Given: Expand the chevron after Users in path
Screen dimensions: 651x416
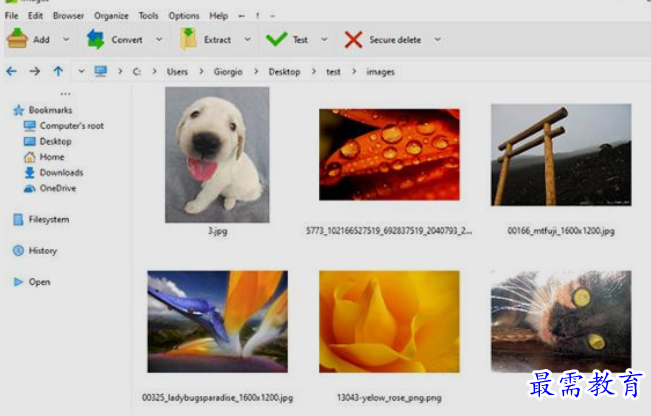Looking at the screenshot, I should point(201,71).
